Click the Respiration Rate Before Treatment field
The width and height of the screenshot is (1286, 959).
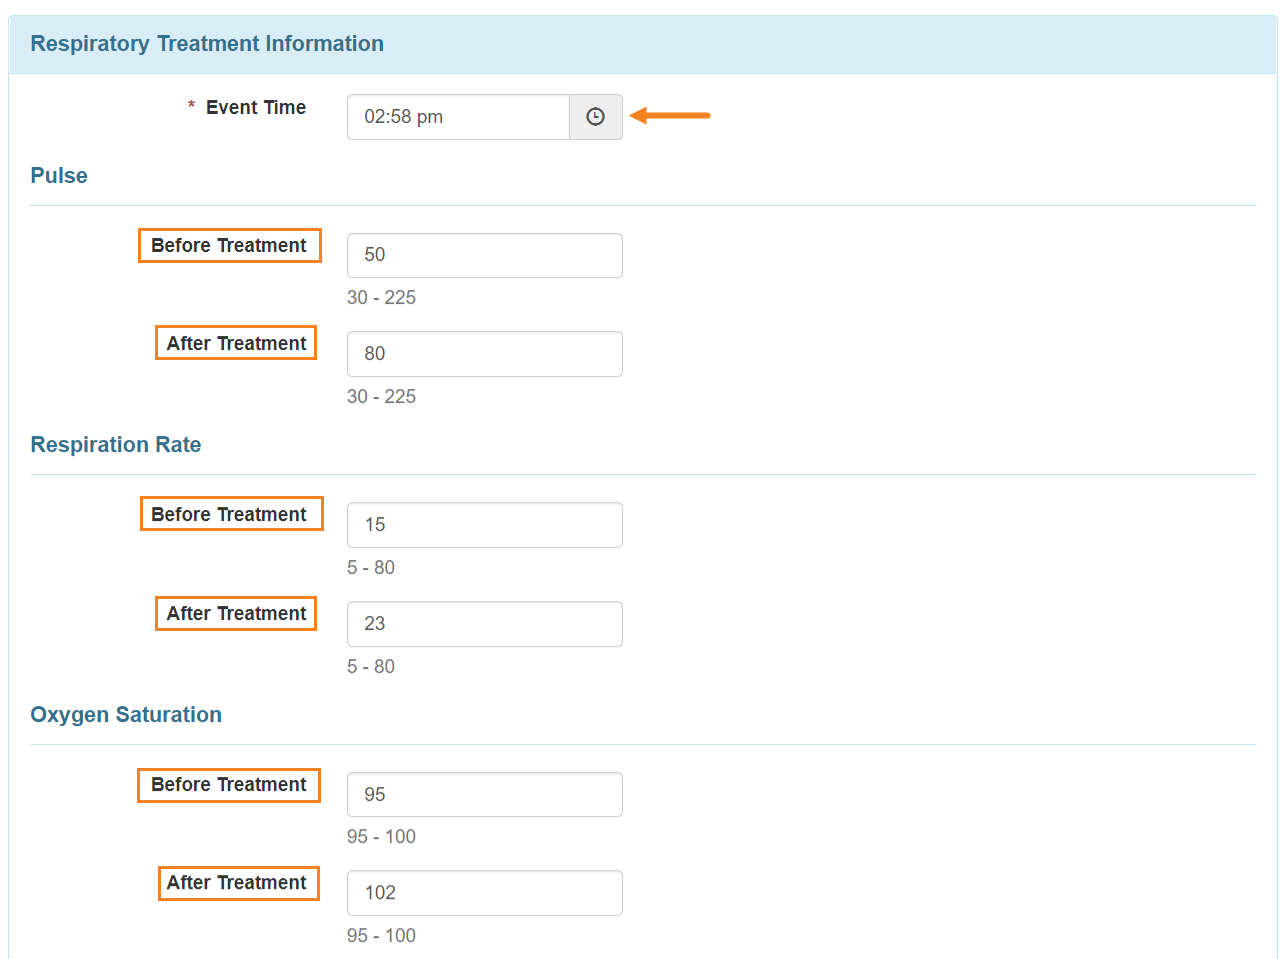pos(484,525)
